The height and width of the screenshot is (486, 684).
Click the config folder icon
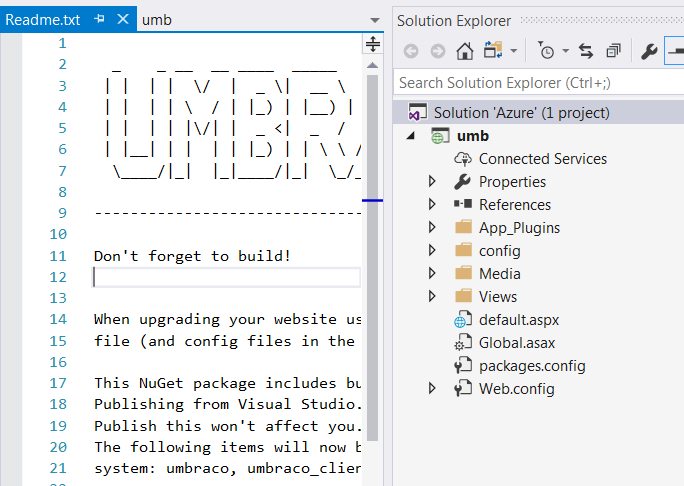463,250
